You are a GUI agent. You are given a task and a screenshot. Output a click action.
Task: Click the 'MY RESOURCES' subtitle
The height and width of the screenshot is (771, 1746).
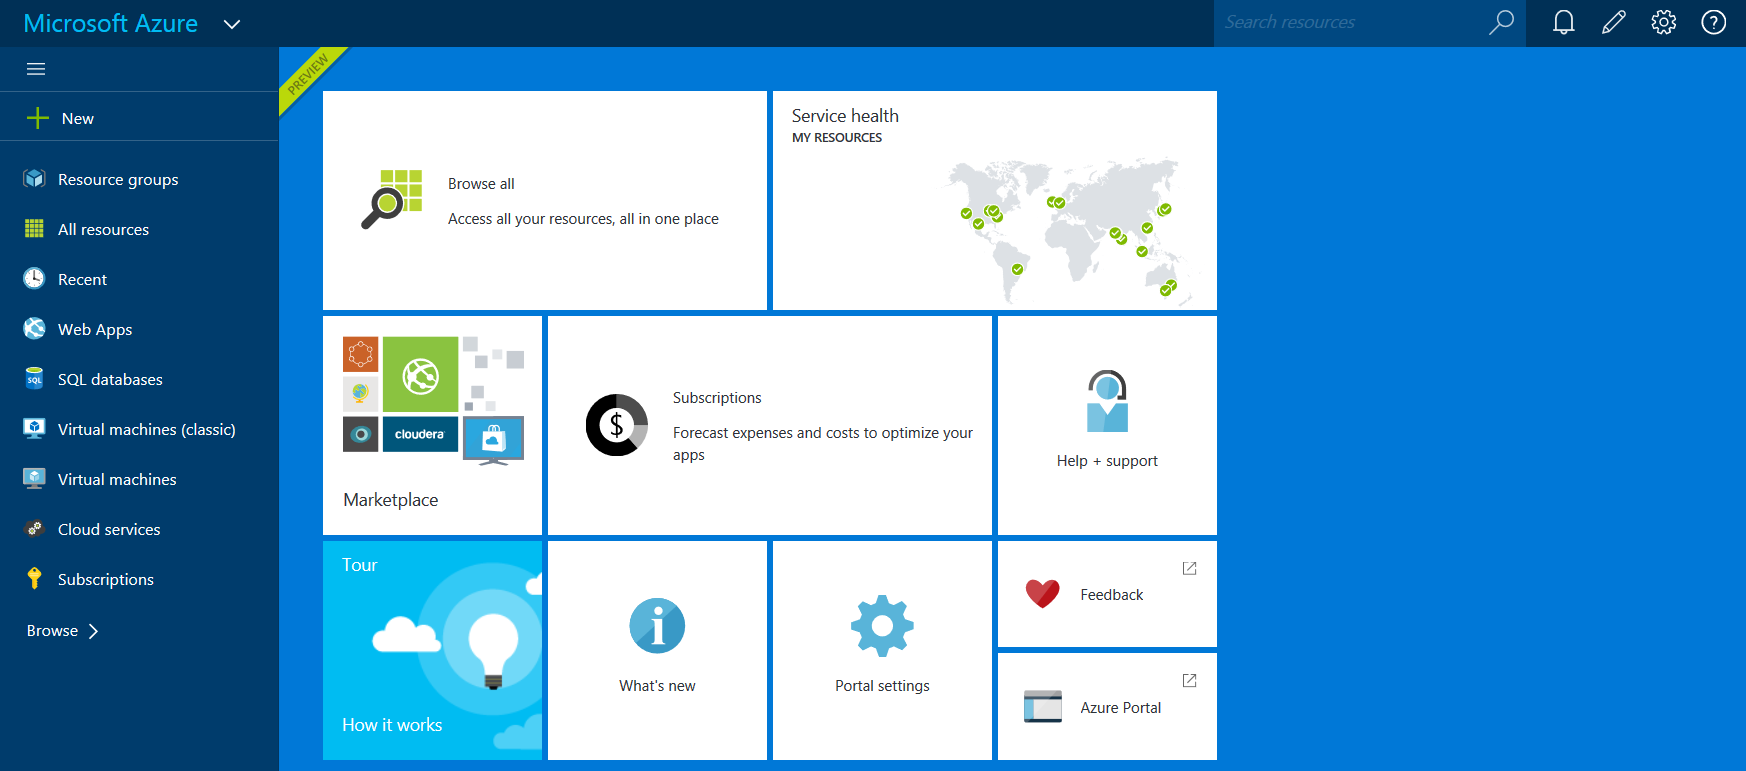pos(837,138)
